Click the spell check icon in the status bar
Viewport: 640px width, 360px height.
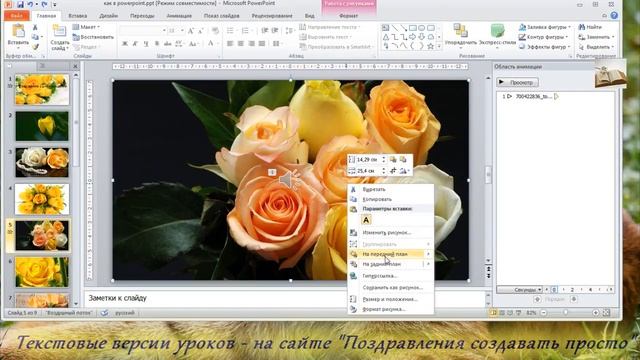tap(104, 313)
